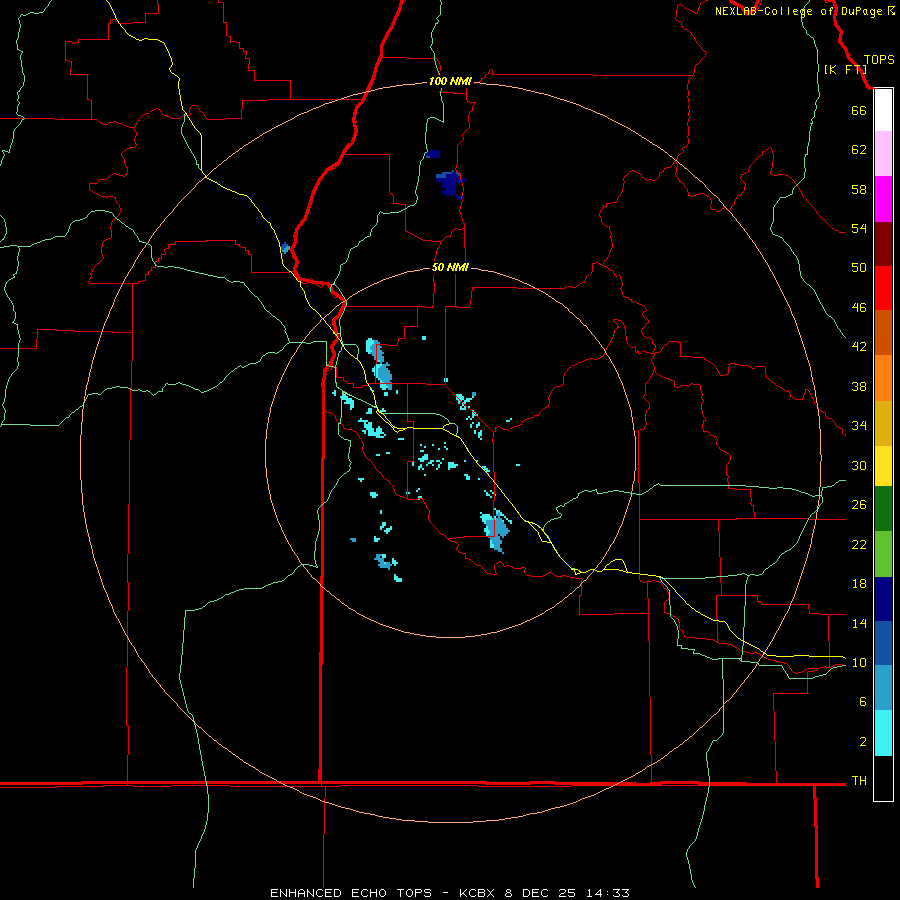This screenshot has width=900, height=900.
Task: Click the small dark blue echo above the large one
Action: (433, 154)
